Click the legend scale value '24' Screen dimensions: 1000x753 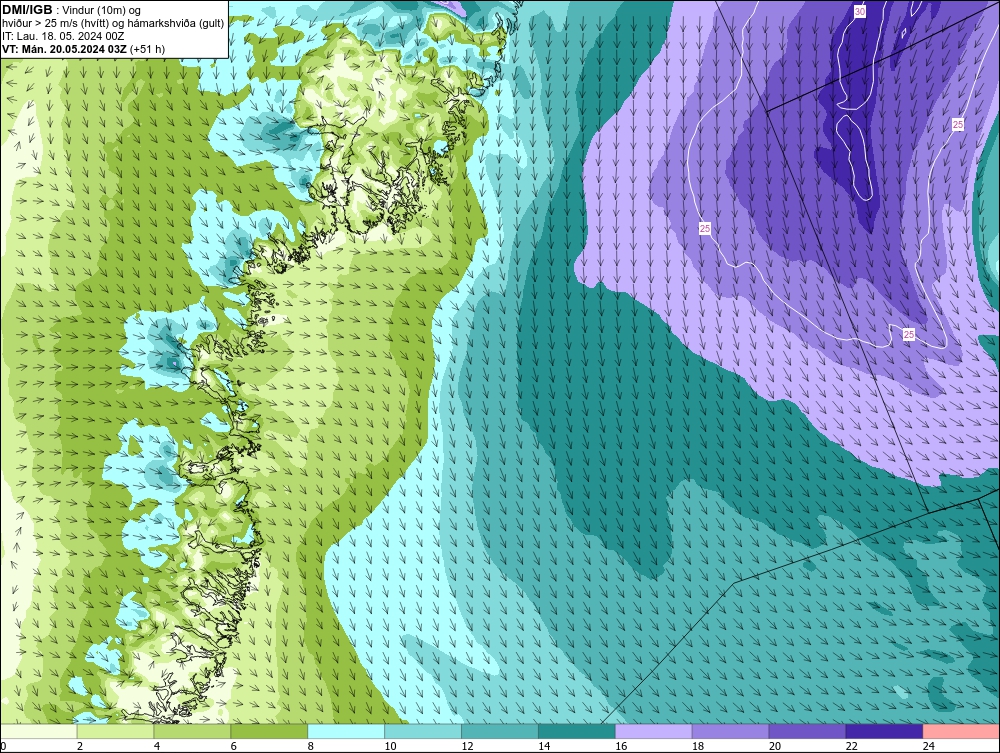pyautogui.click(x=929, y=746)
